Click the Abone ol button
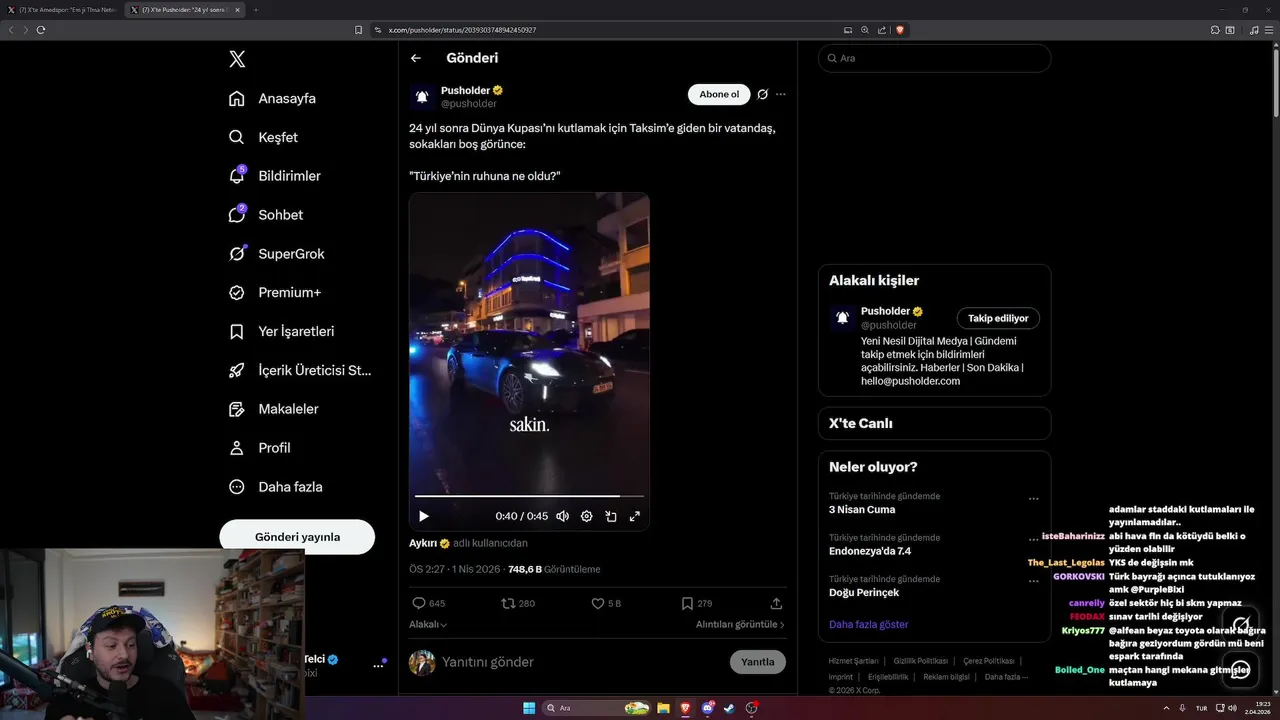This screenshot has width=1280, height=720. pyautogui.click(x=719, y=94)
